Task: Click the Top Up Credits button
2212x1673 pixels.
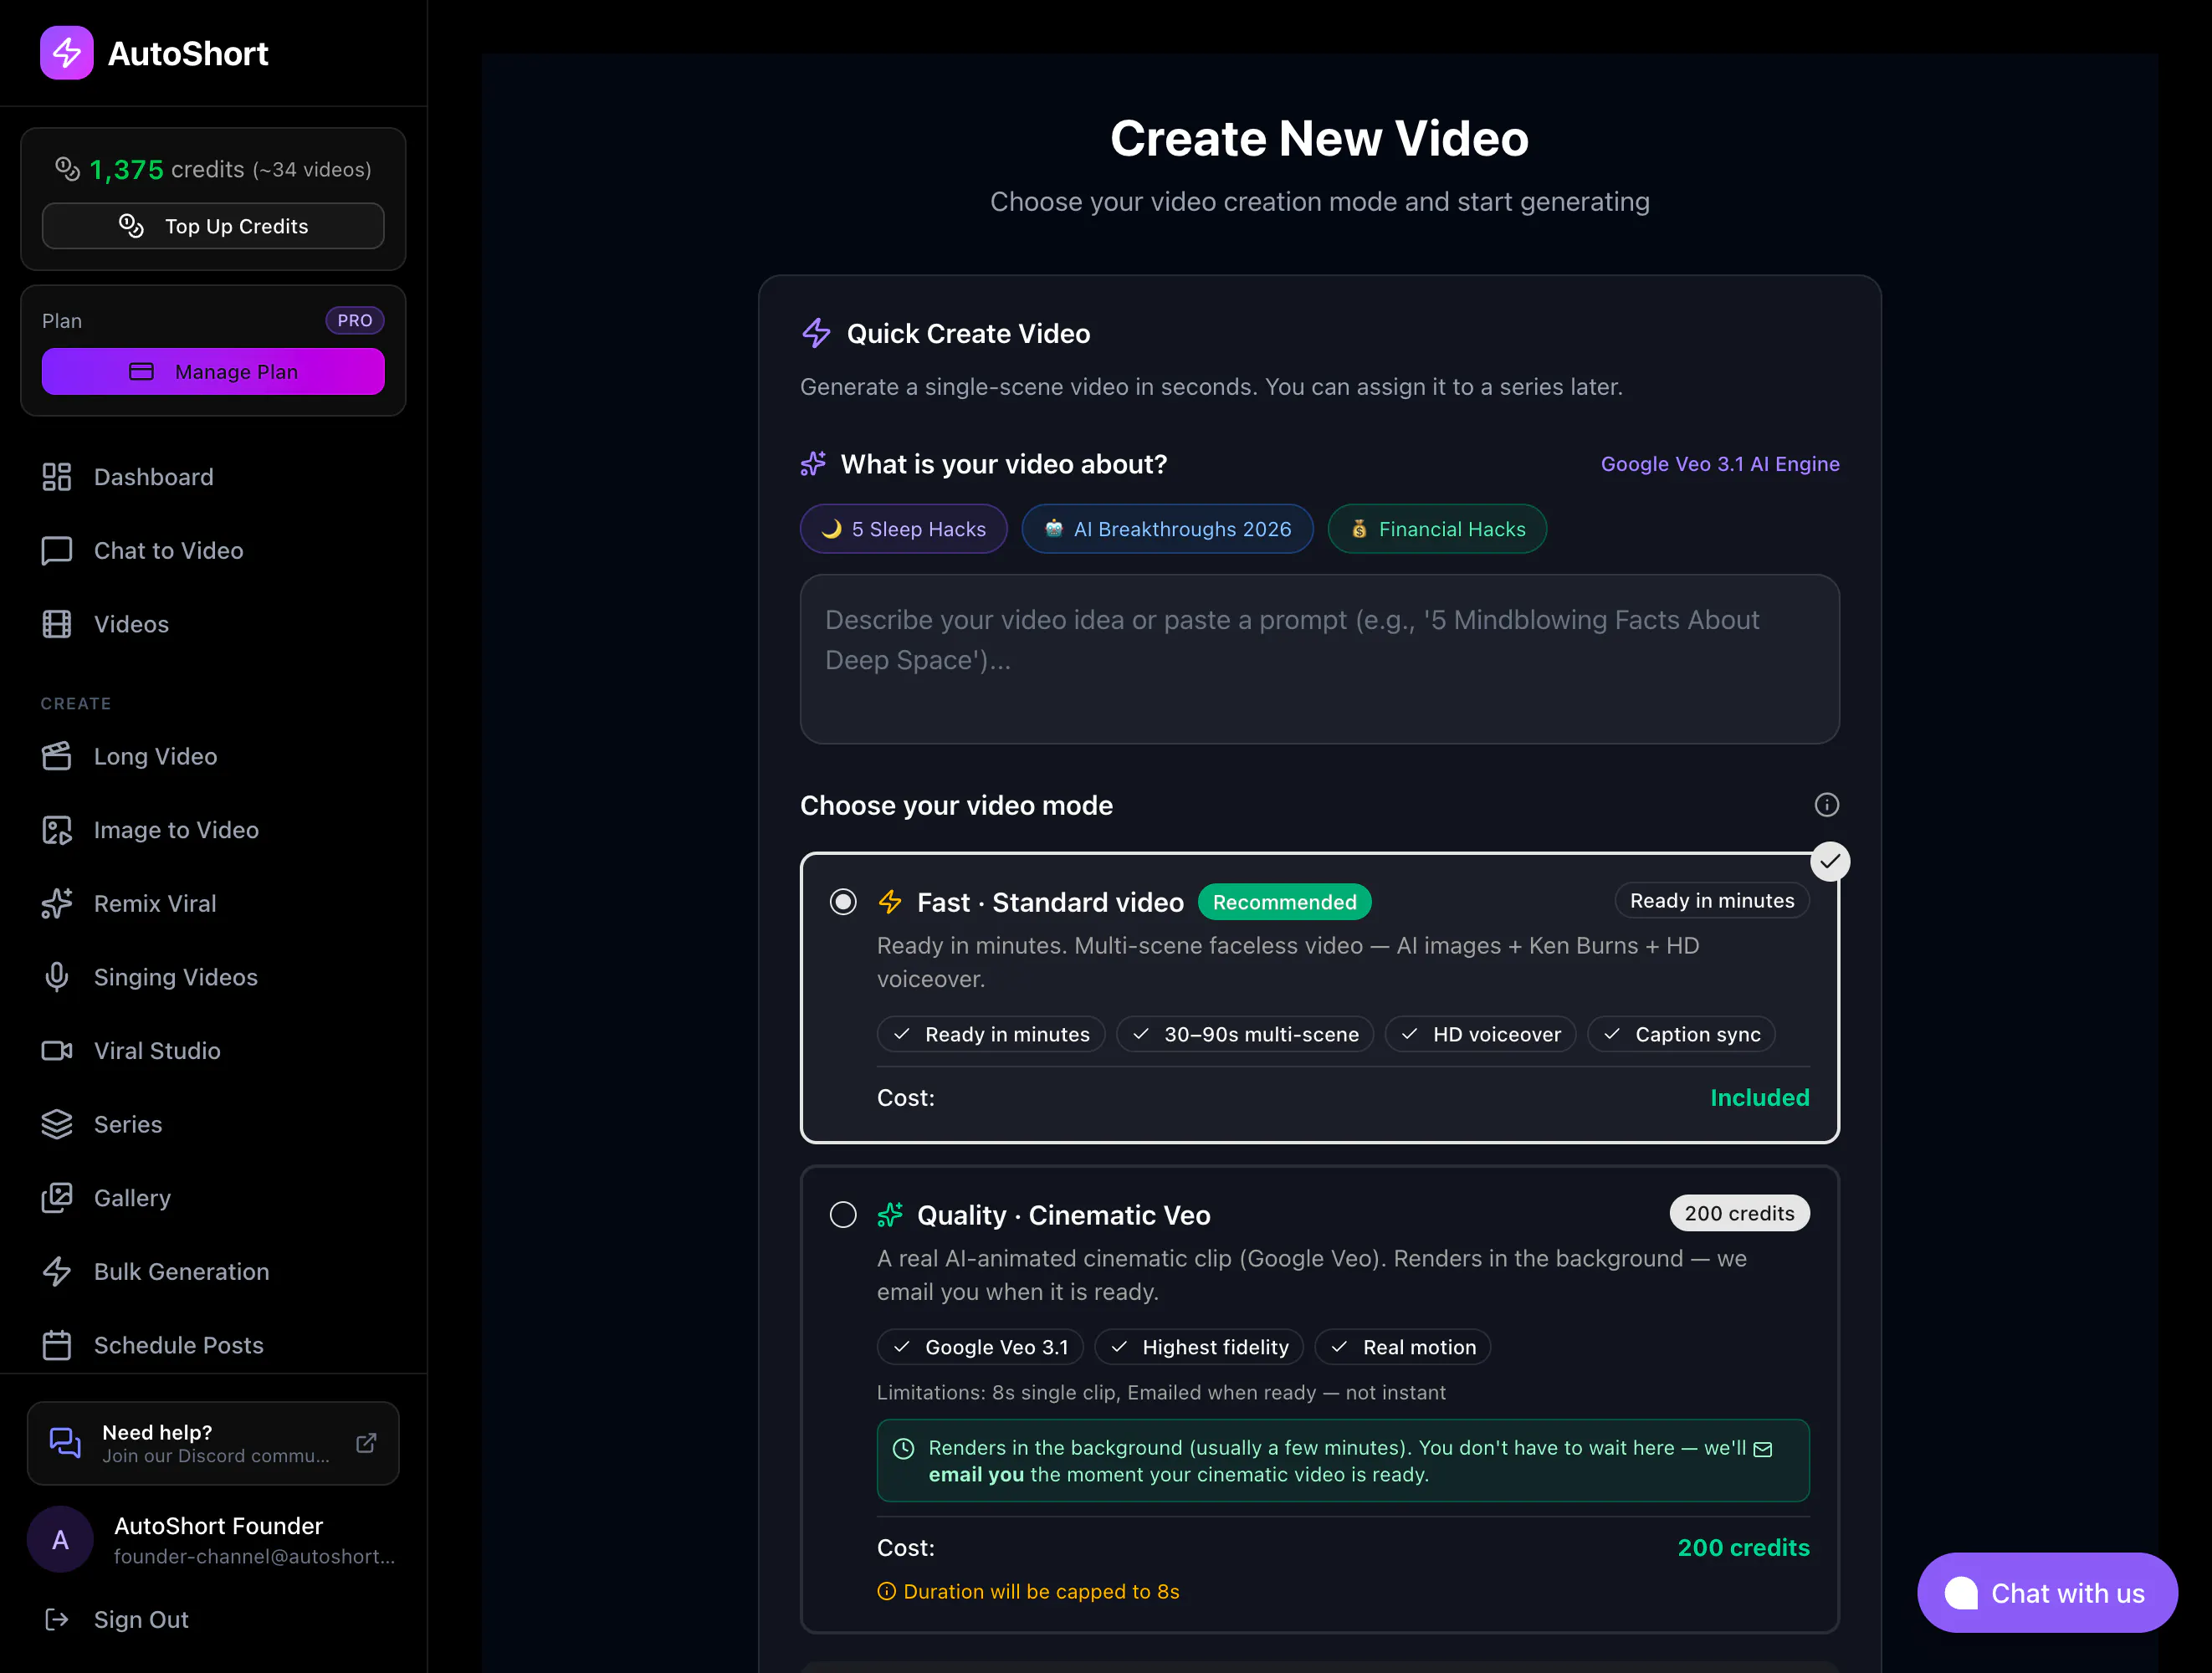Action: (213, 226)
